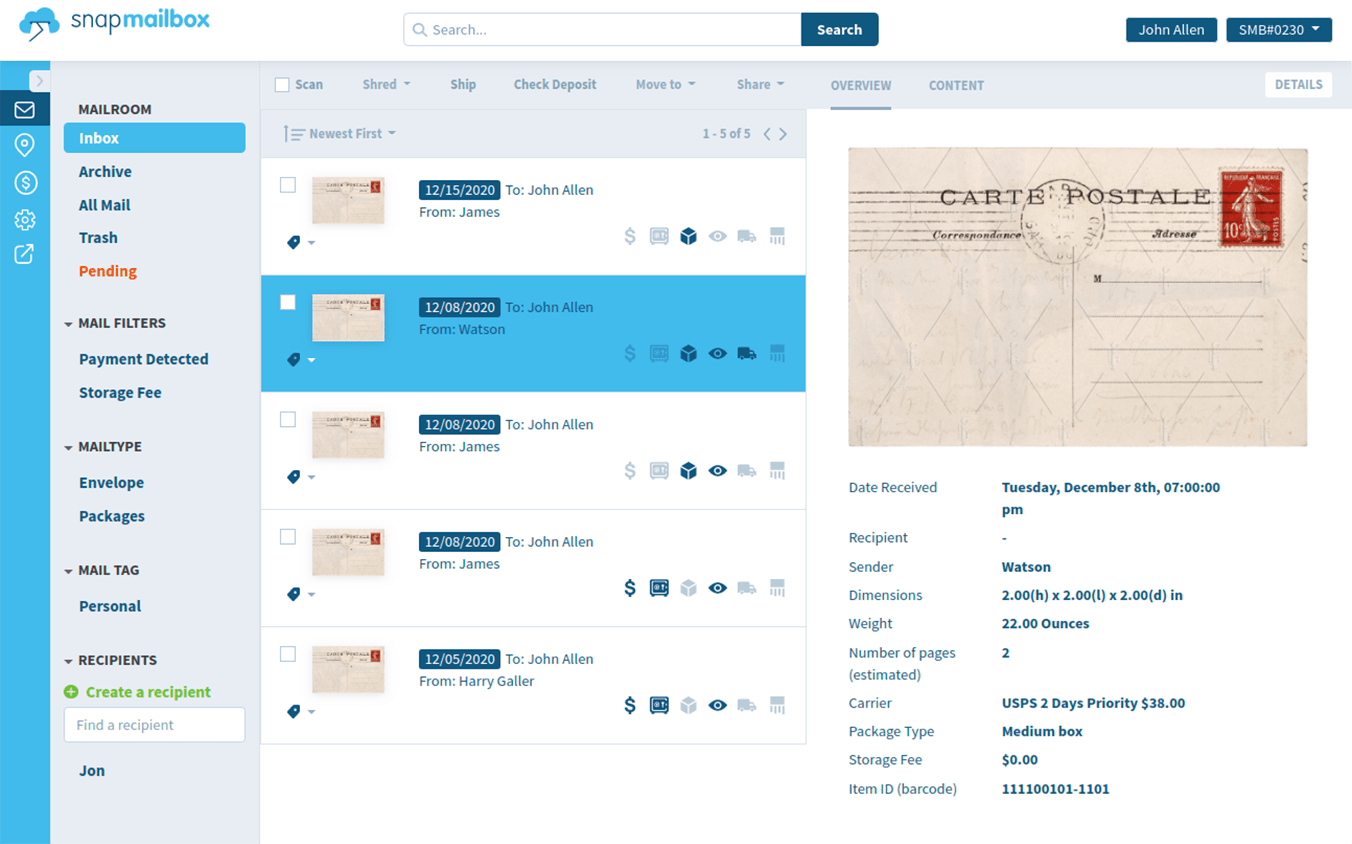Click the box icon on Harry Galler's mail
This screenshot has height=844, width=1352.
click(688, 706)
